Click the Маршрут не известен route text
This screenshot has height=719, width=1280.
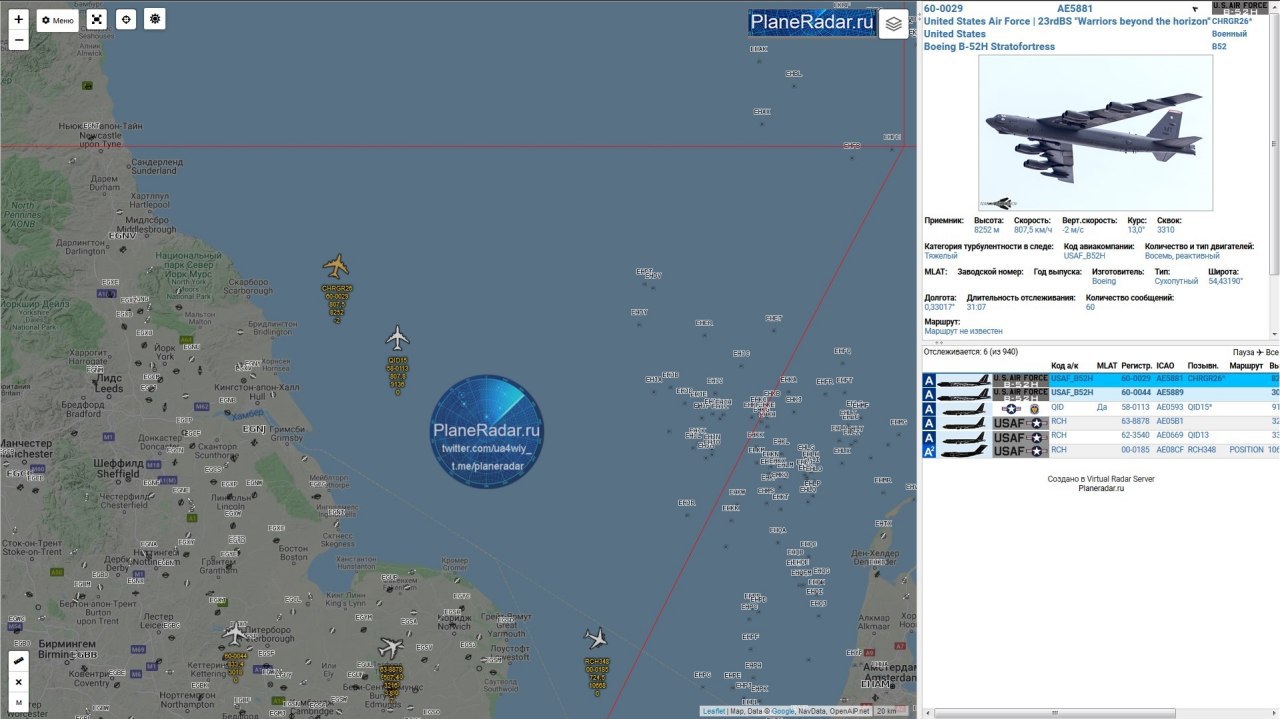[963, 331]
